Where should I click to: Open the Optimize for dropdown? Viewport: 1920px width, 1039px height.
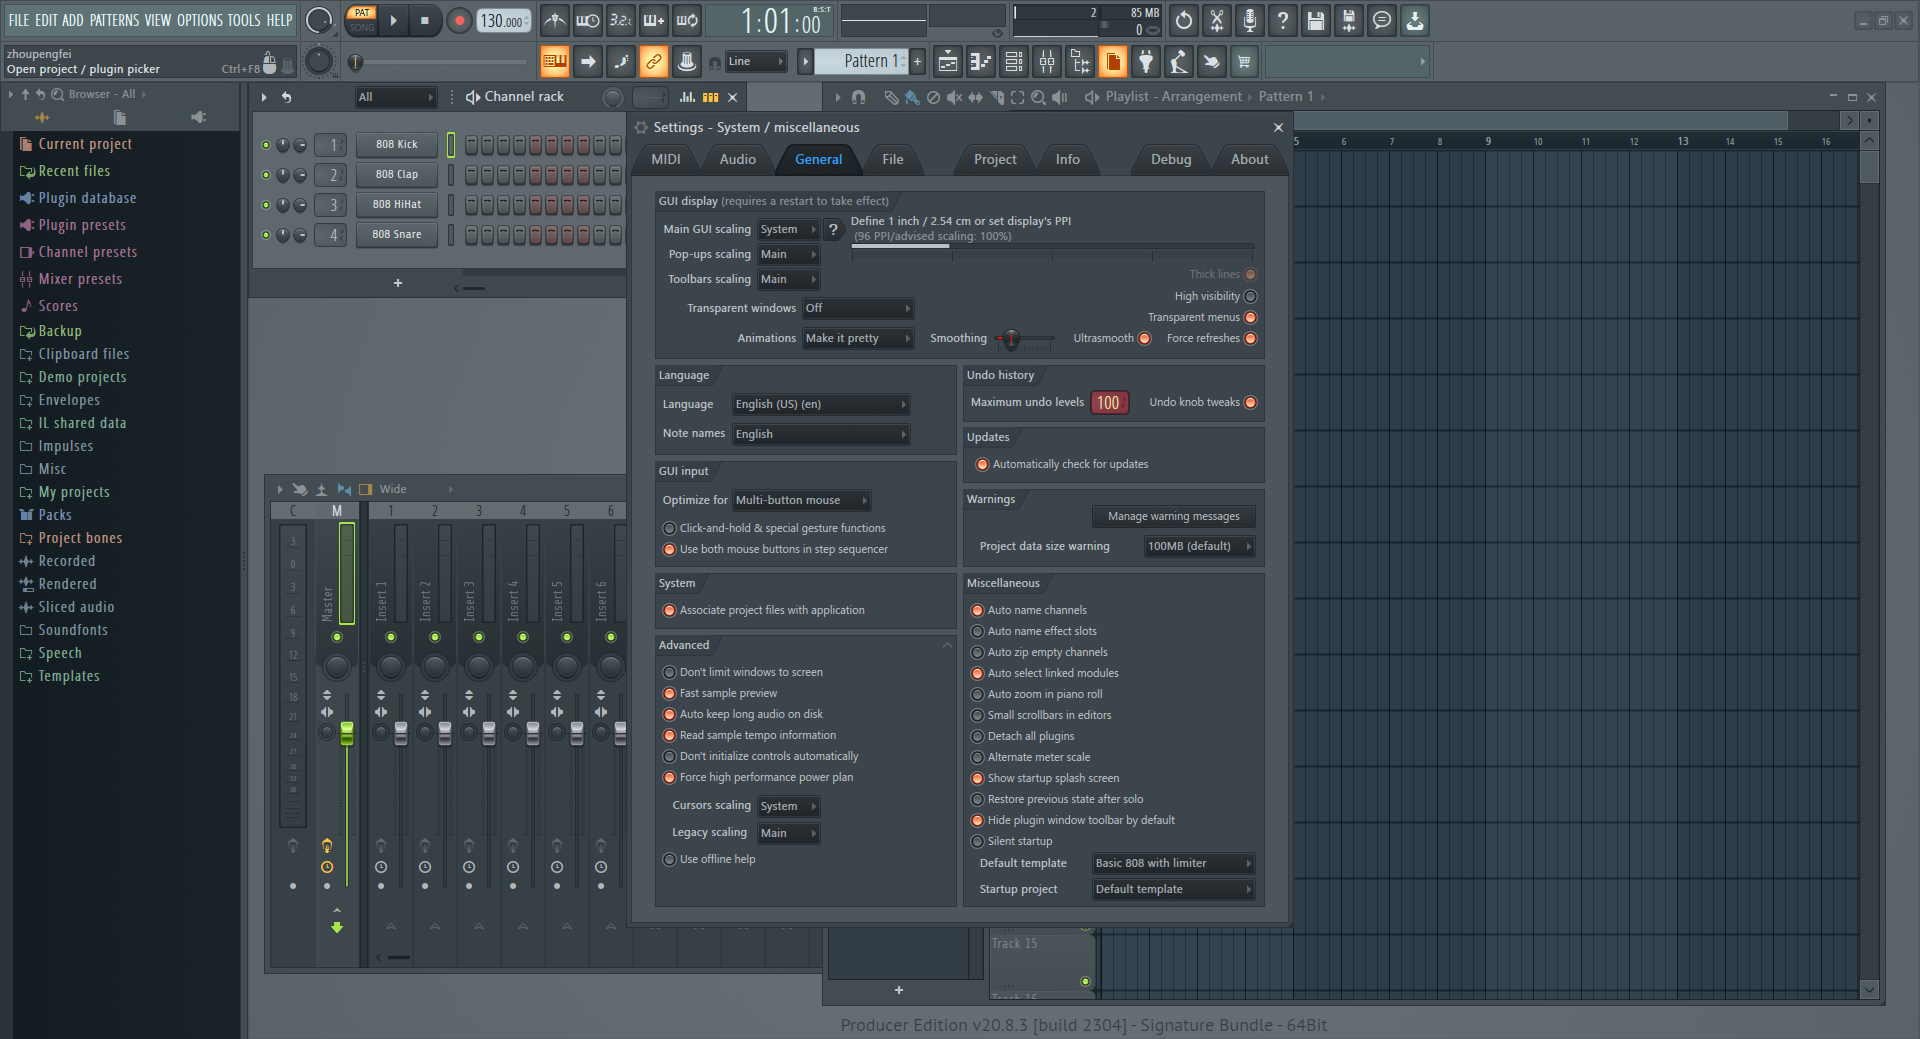click(x=802, y=501)
